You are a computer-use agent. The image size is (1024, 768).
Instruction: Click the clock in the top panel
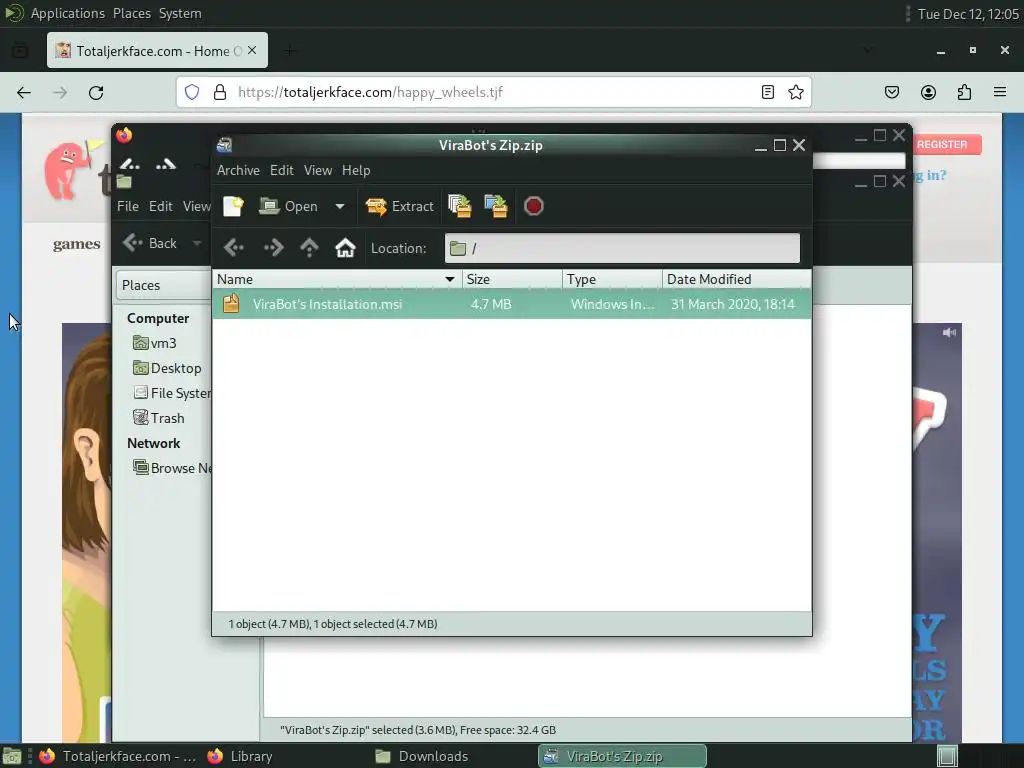(968, 14)
